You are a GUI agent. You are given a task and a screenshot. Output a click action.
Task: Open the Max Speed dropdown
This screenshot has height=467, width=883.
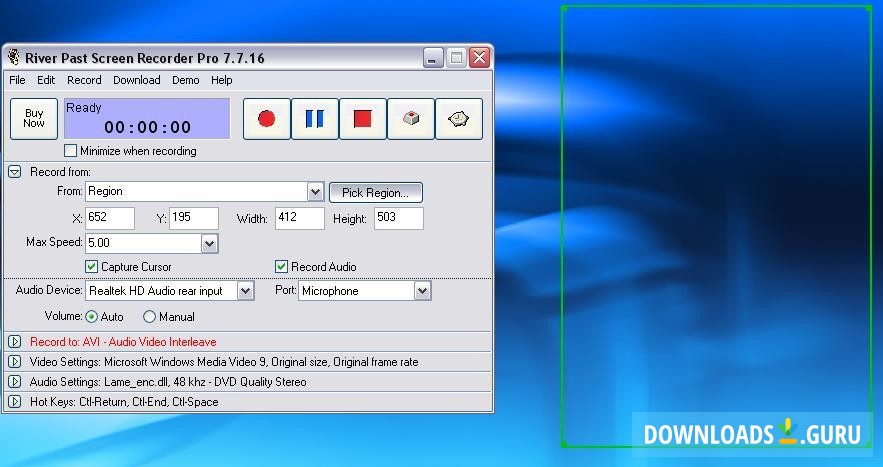point(209,243)
